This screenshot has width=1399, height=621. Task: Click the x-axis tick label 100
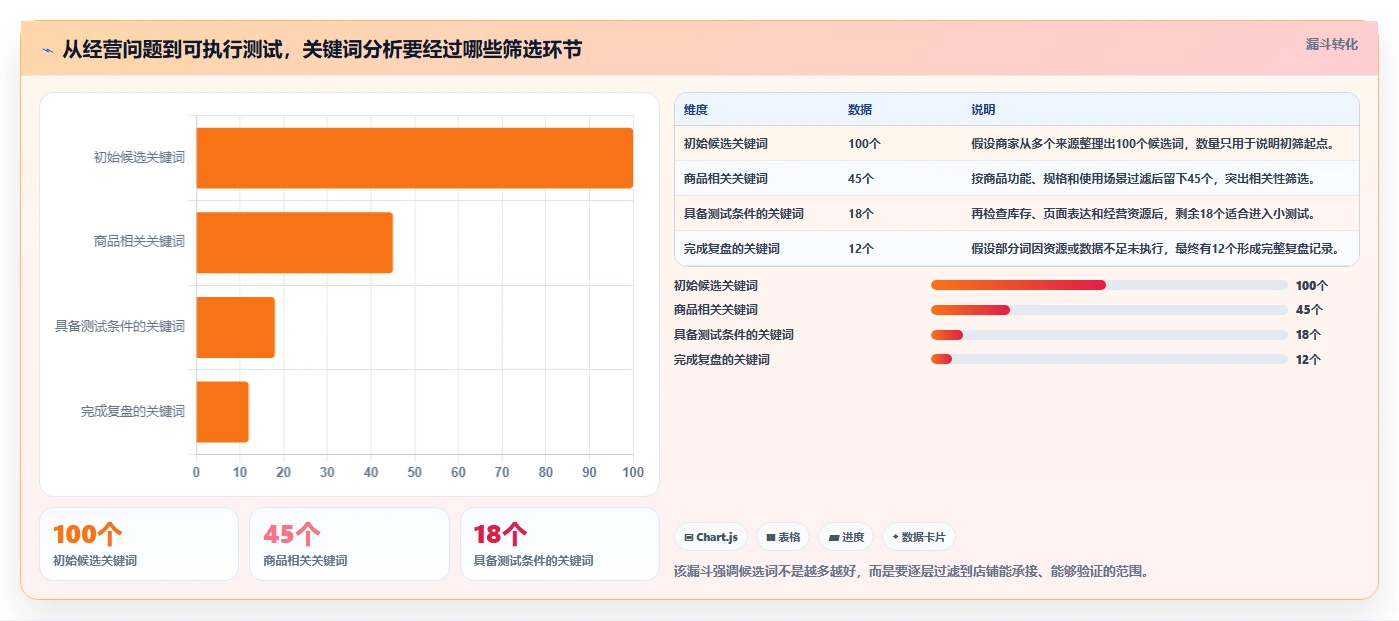(633, 472)
